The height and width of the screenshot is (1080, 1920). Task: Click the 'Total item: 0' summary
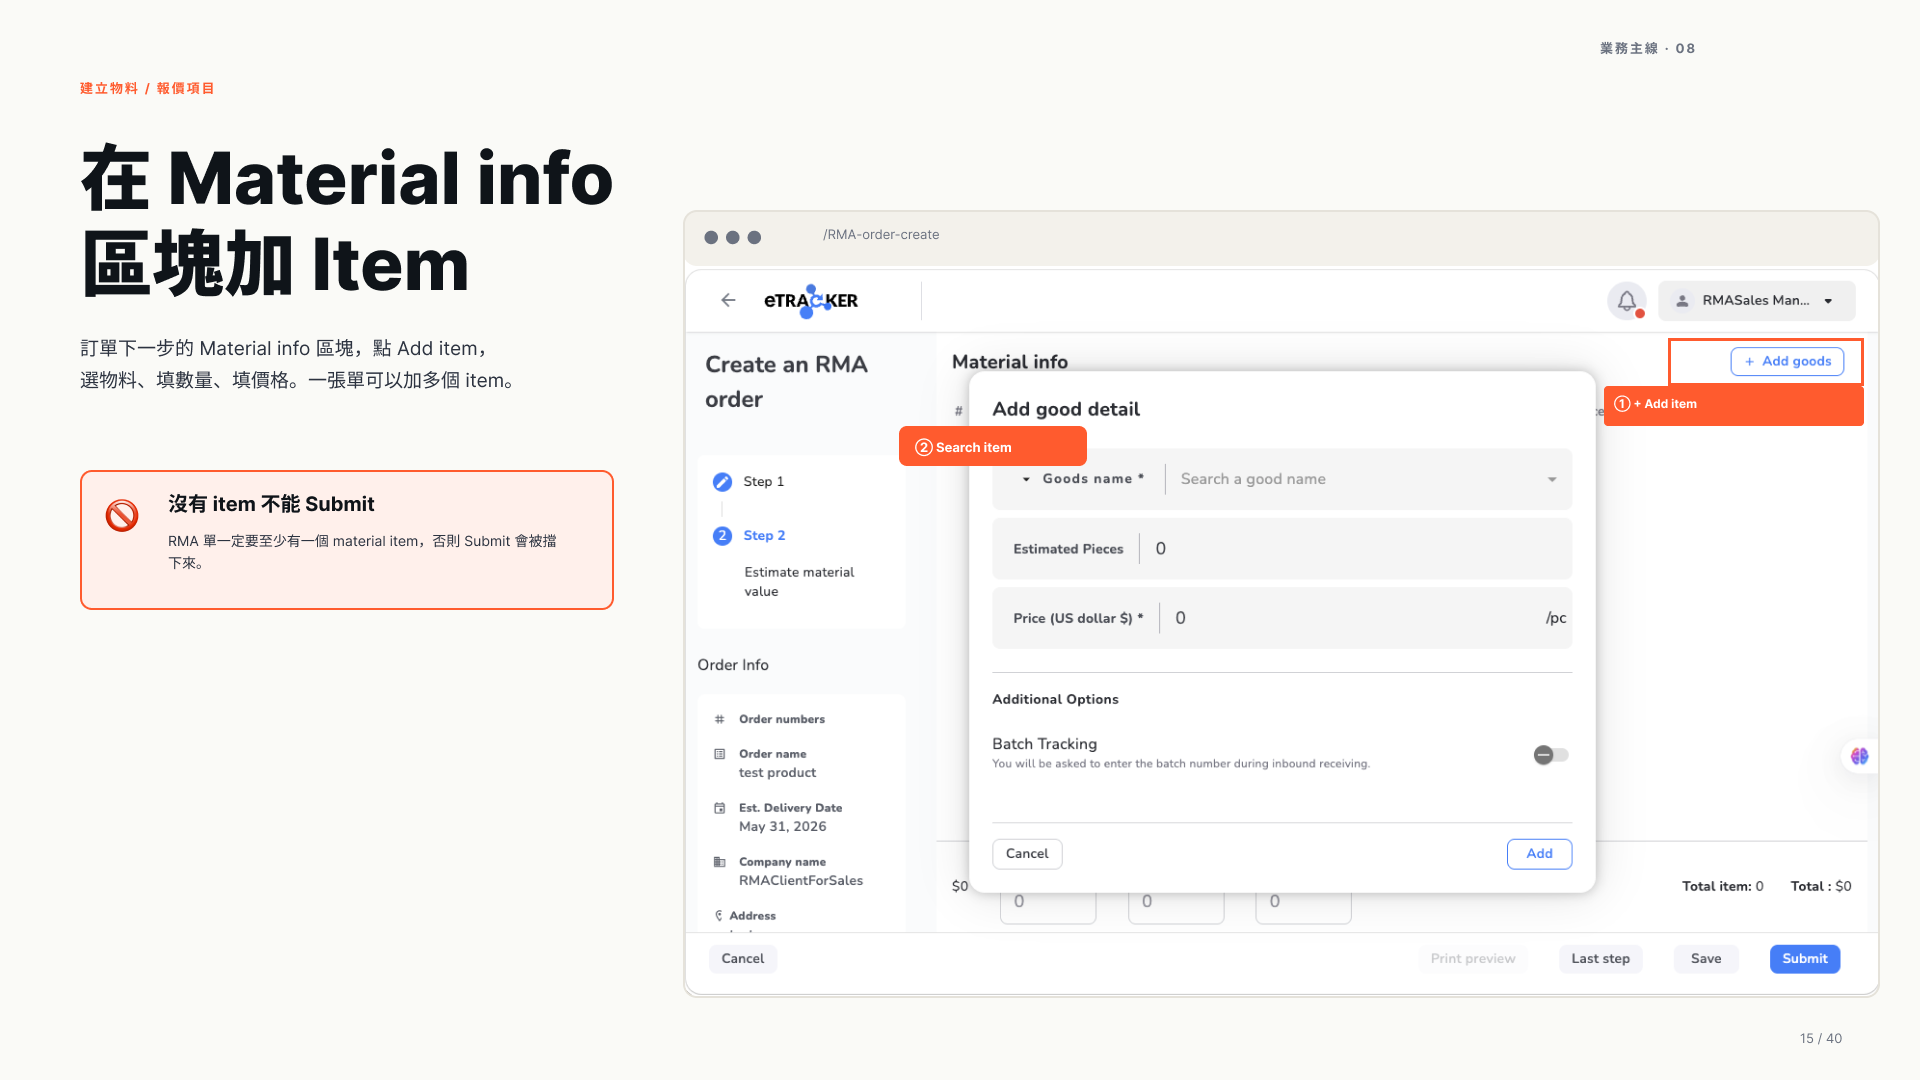click(1722, 886)
